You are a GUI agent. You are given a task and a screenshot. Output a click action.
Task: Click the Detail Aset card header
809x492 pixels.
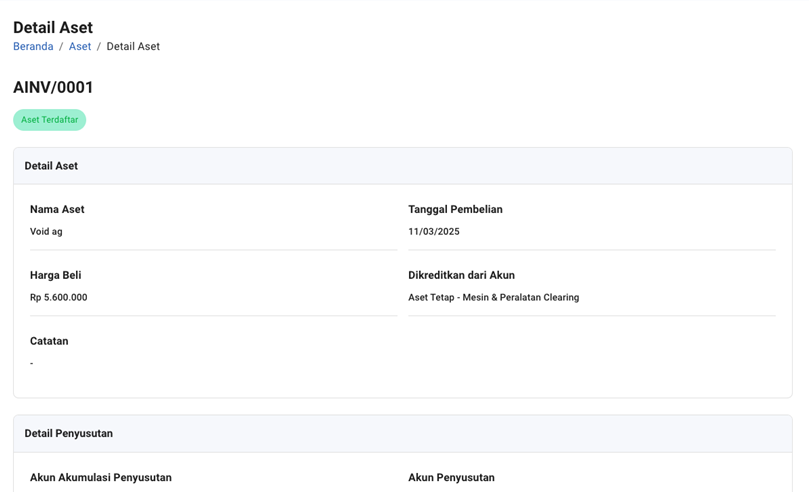click(x=51, y=166)
